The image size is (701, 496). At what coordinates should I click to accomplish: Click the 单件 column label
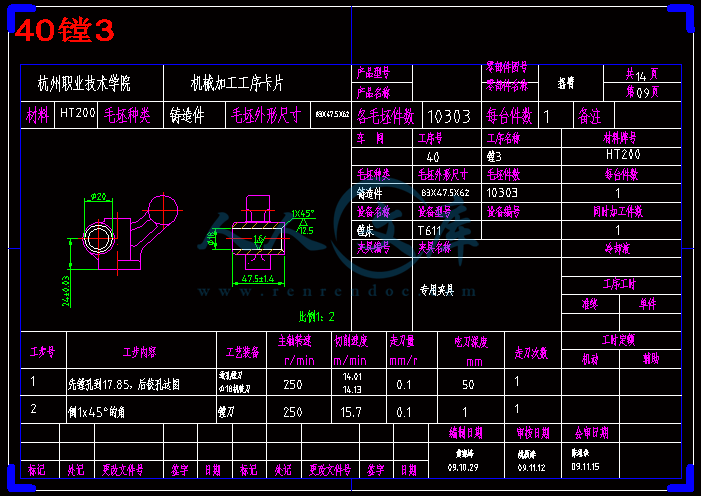[x=648, y=304]
